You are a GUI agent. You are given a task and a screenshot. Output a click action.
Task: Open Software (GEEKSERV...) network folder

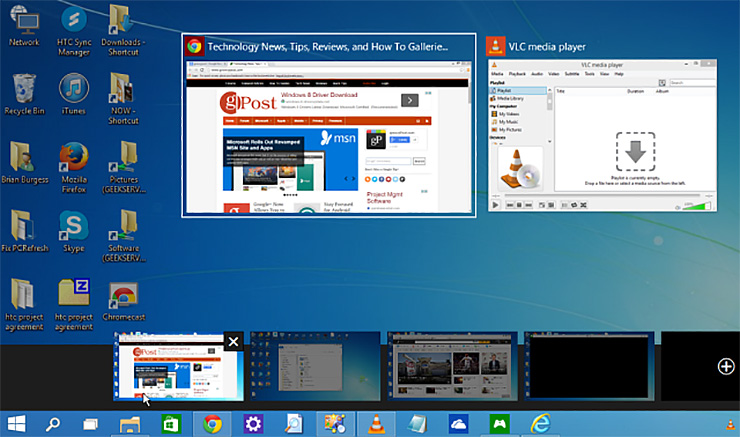pos(124,236)
